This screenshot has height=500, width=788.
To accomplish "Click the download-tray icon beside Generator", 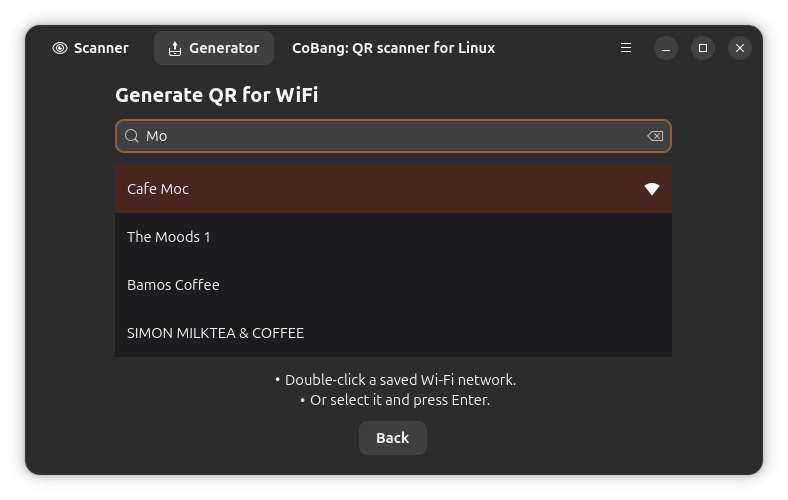I will [x=175, y=48].
